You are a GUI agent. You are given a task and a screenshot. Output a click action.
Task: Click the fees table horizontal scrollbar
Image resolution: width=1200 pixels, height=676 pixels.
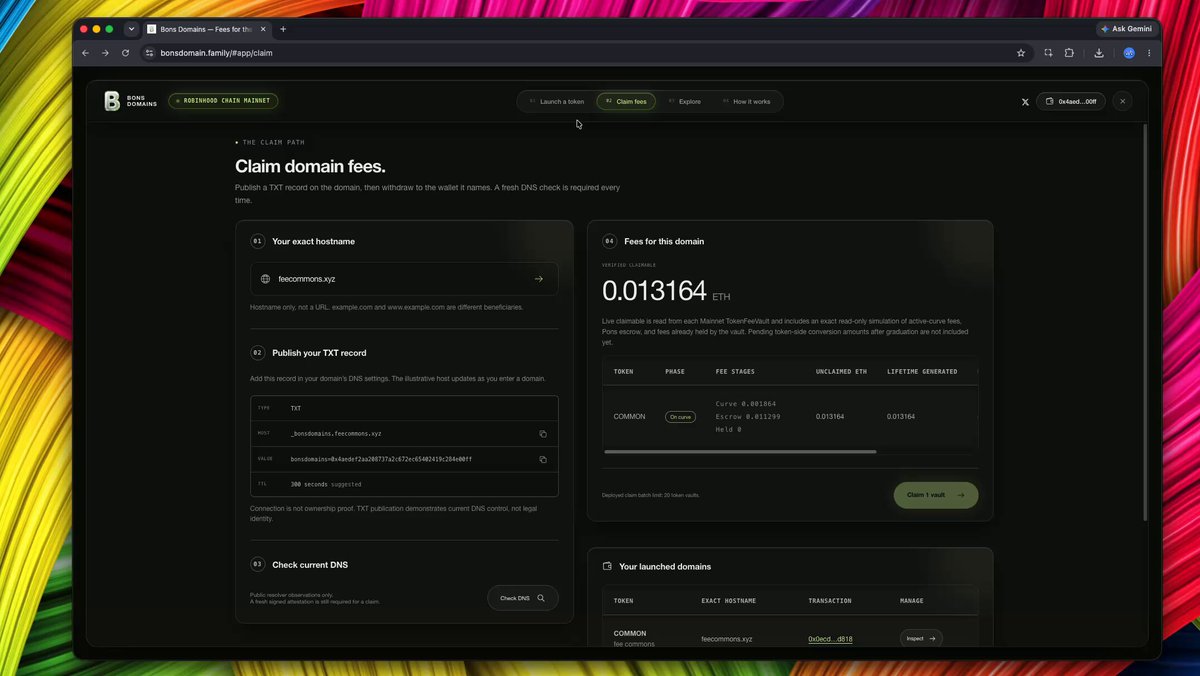pos(740,452)
